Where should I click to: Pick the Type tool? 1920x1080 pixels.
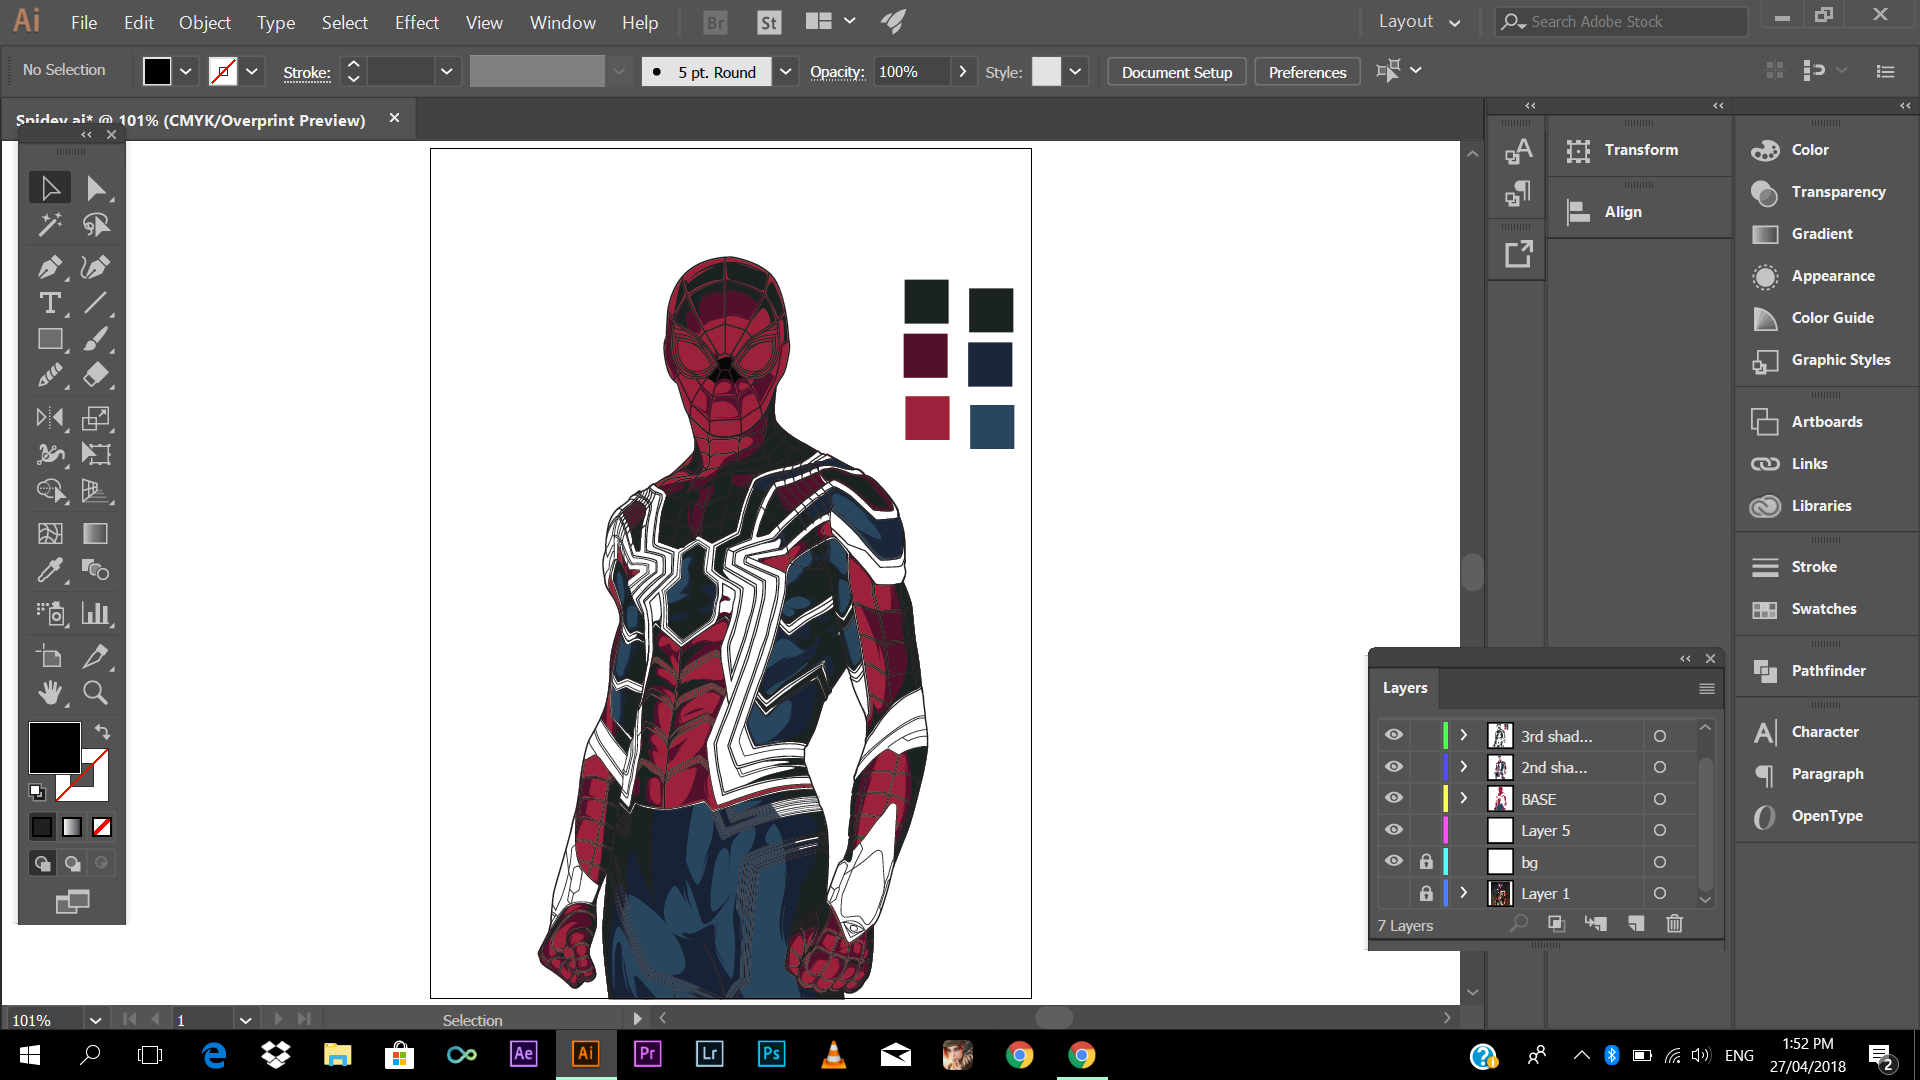click(50, 303)
